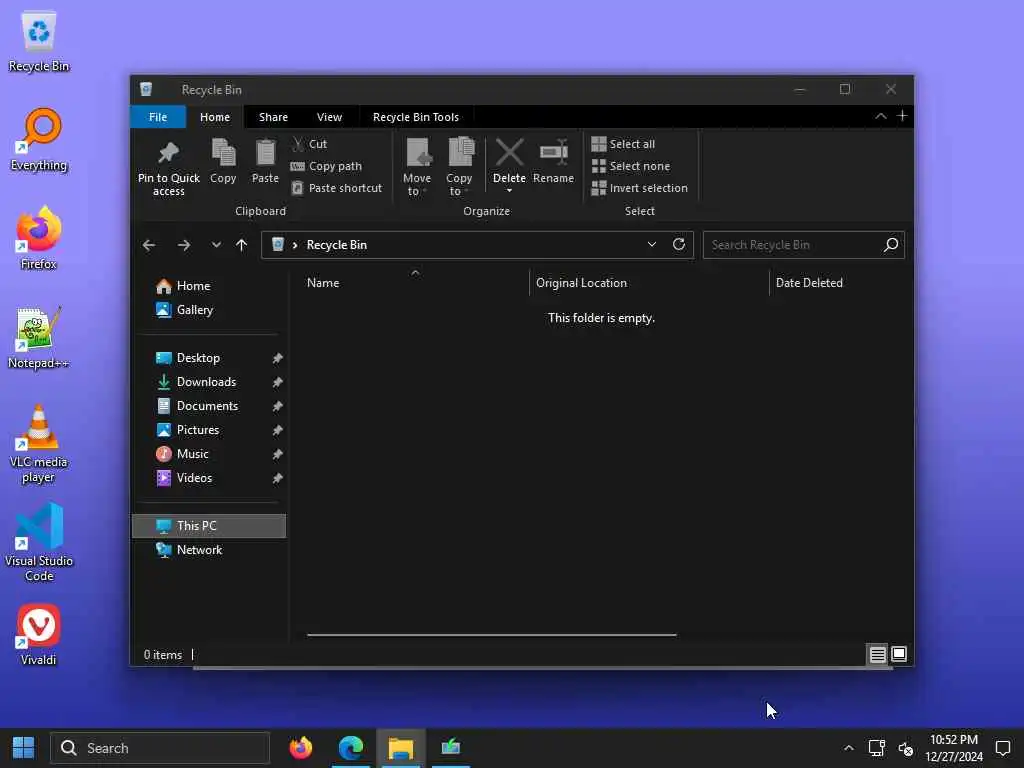Switch to large icons view layout

click(899, 654)
